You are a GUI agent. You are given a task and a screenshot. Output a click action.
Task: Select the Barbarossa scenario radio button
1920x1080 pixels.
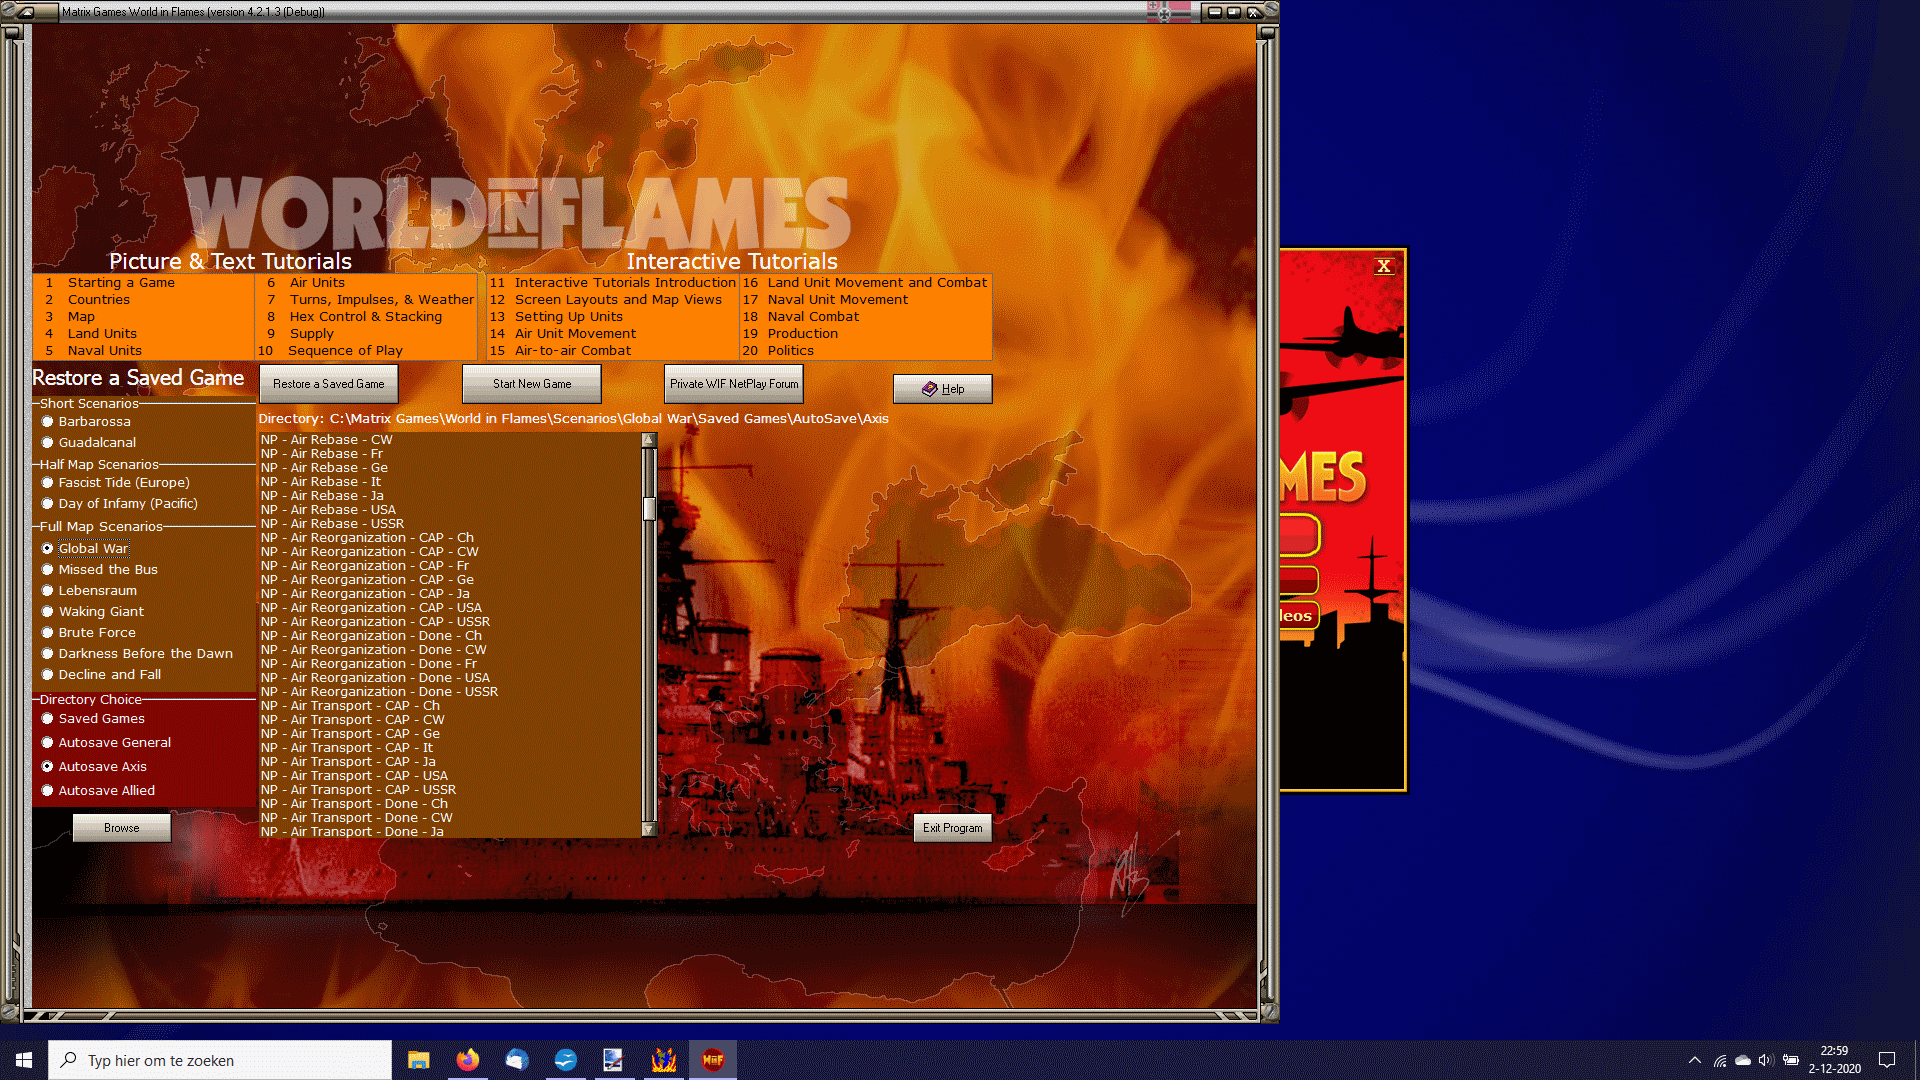tap(47, 422)
